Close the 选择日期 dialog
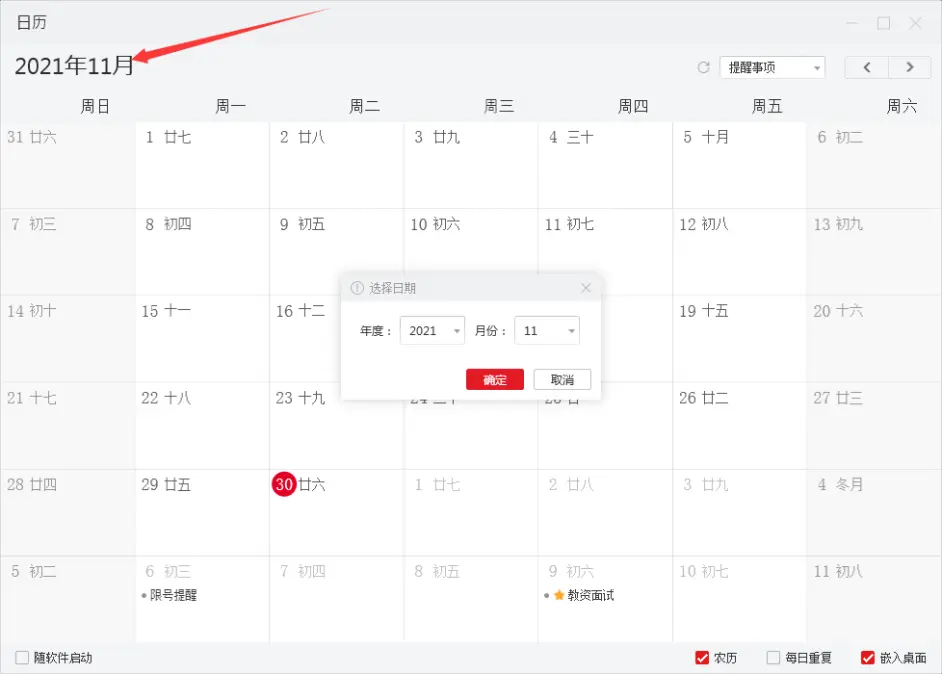Viewport: 942px width, 674px height. click(586, 288)
